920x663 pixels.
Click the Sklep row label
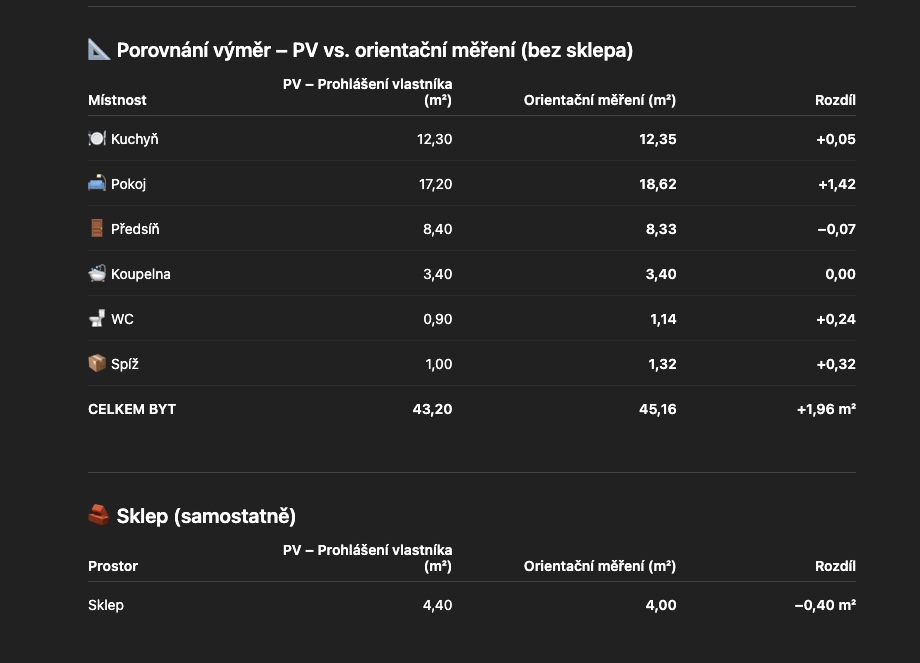[106, 605]
